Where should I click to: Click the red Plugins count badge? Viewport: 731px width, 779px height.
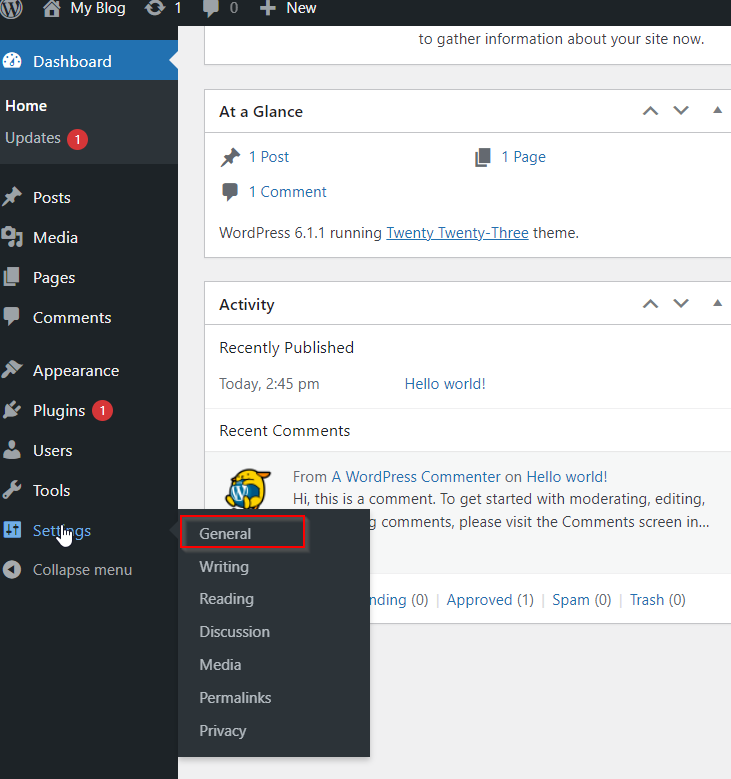102,410
